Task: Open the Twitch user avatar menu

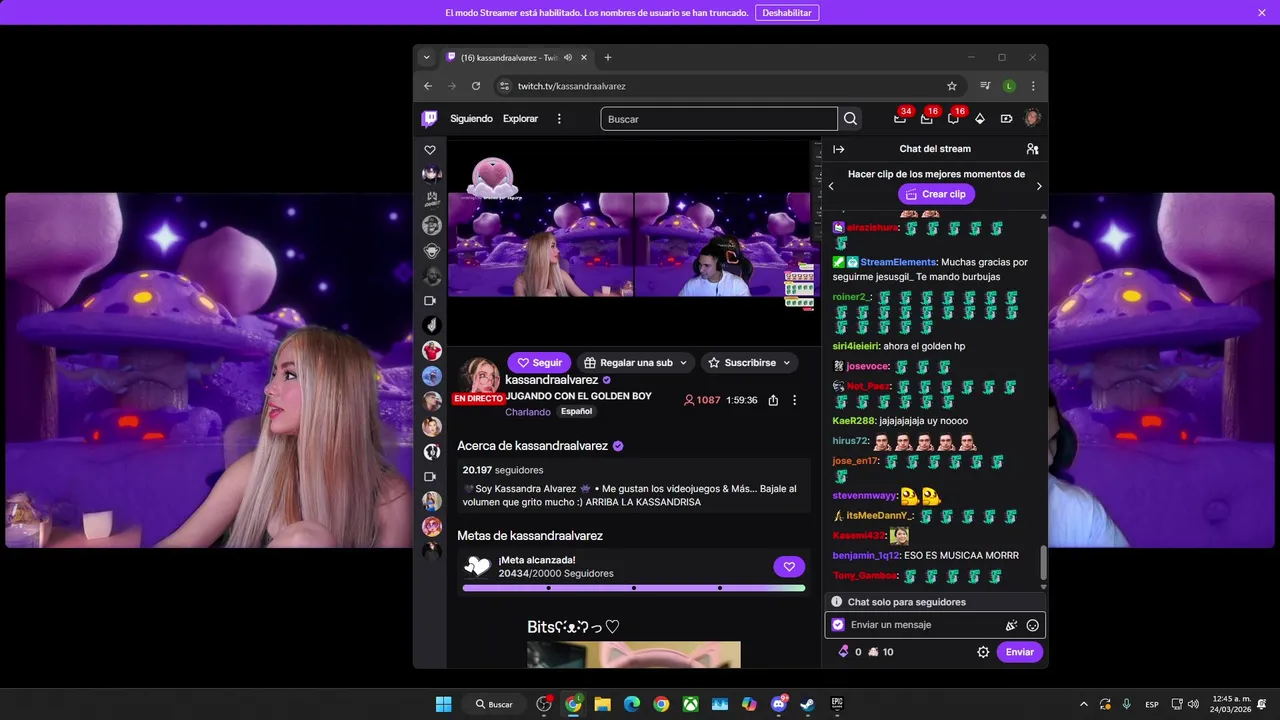Action: tap(1032, 118)
